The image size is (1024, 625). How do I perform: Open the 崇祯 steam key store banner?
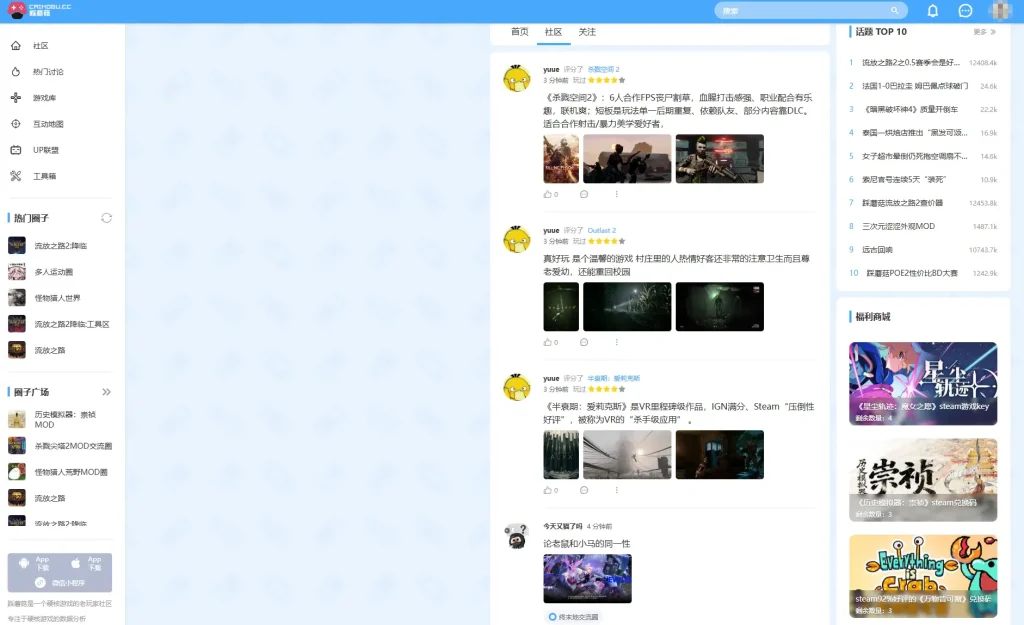click(923, 480)
